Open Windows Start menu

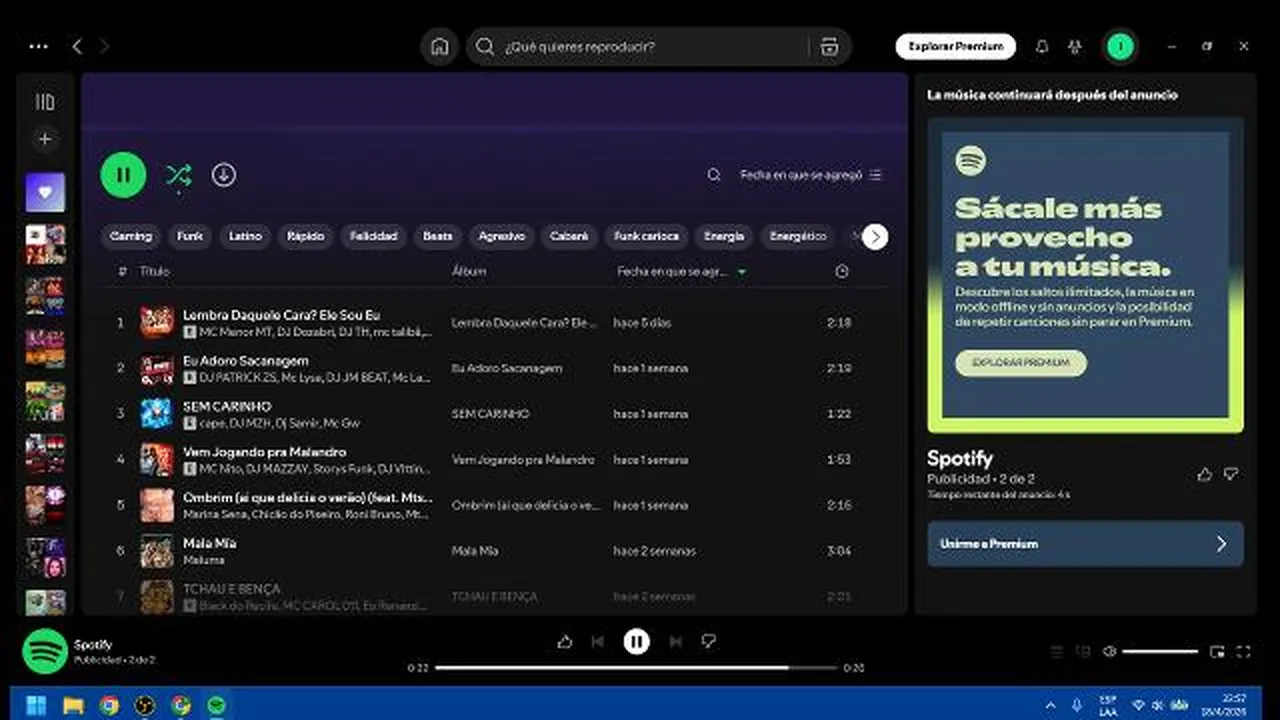coord(36,705)
